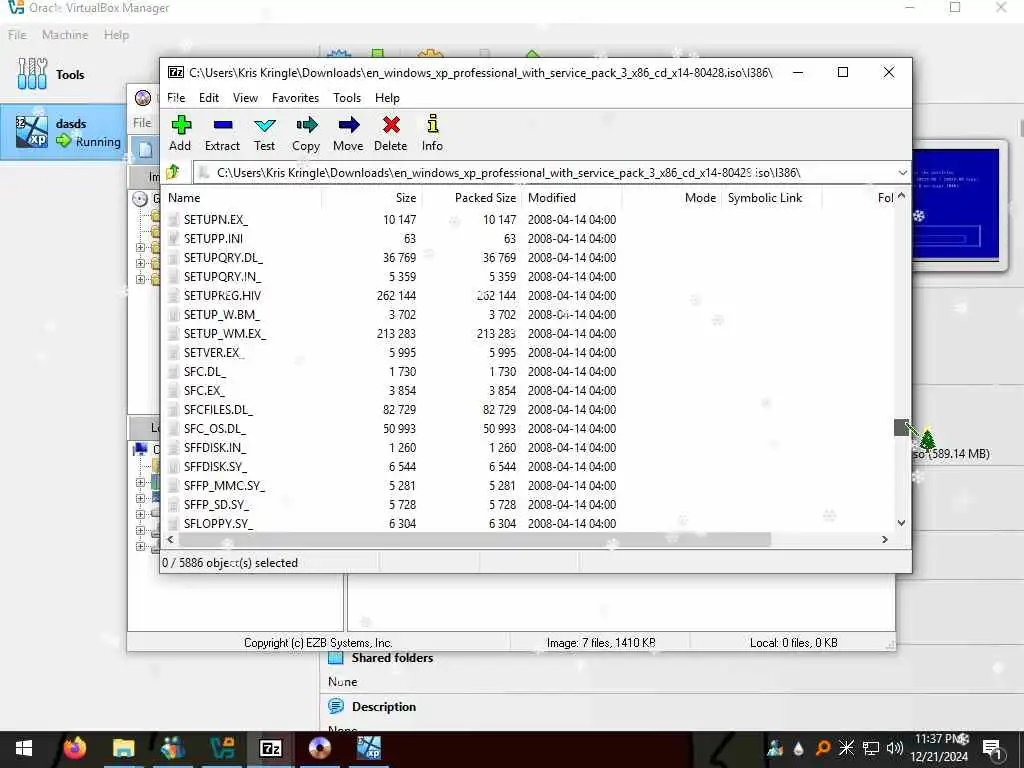Select the dasds virtual machine entry

pos(64,132)
